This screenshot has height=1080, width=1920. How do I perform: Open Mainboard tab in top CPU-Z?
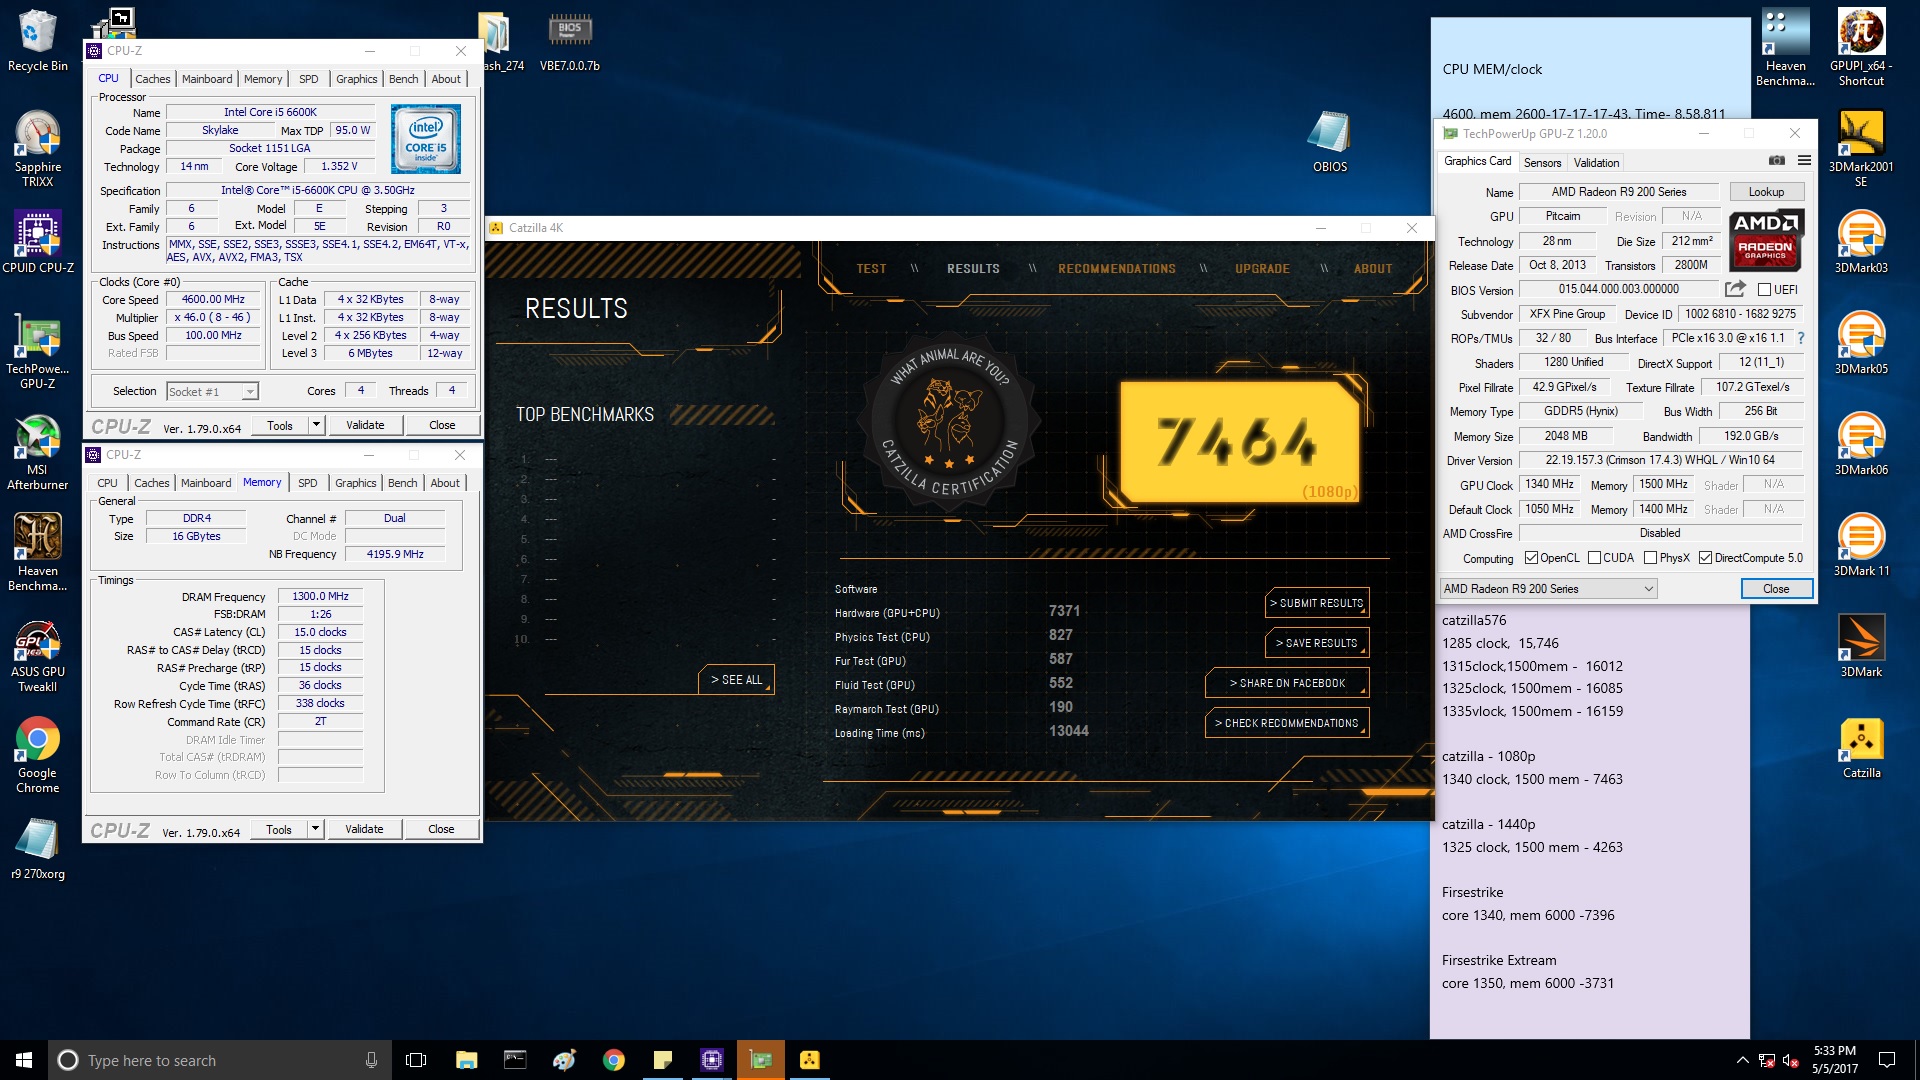click(207, 79)
